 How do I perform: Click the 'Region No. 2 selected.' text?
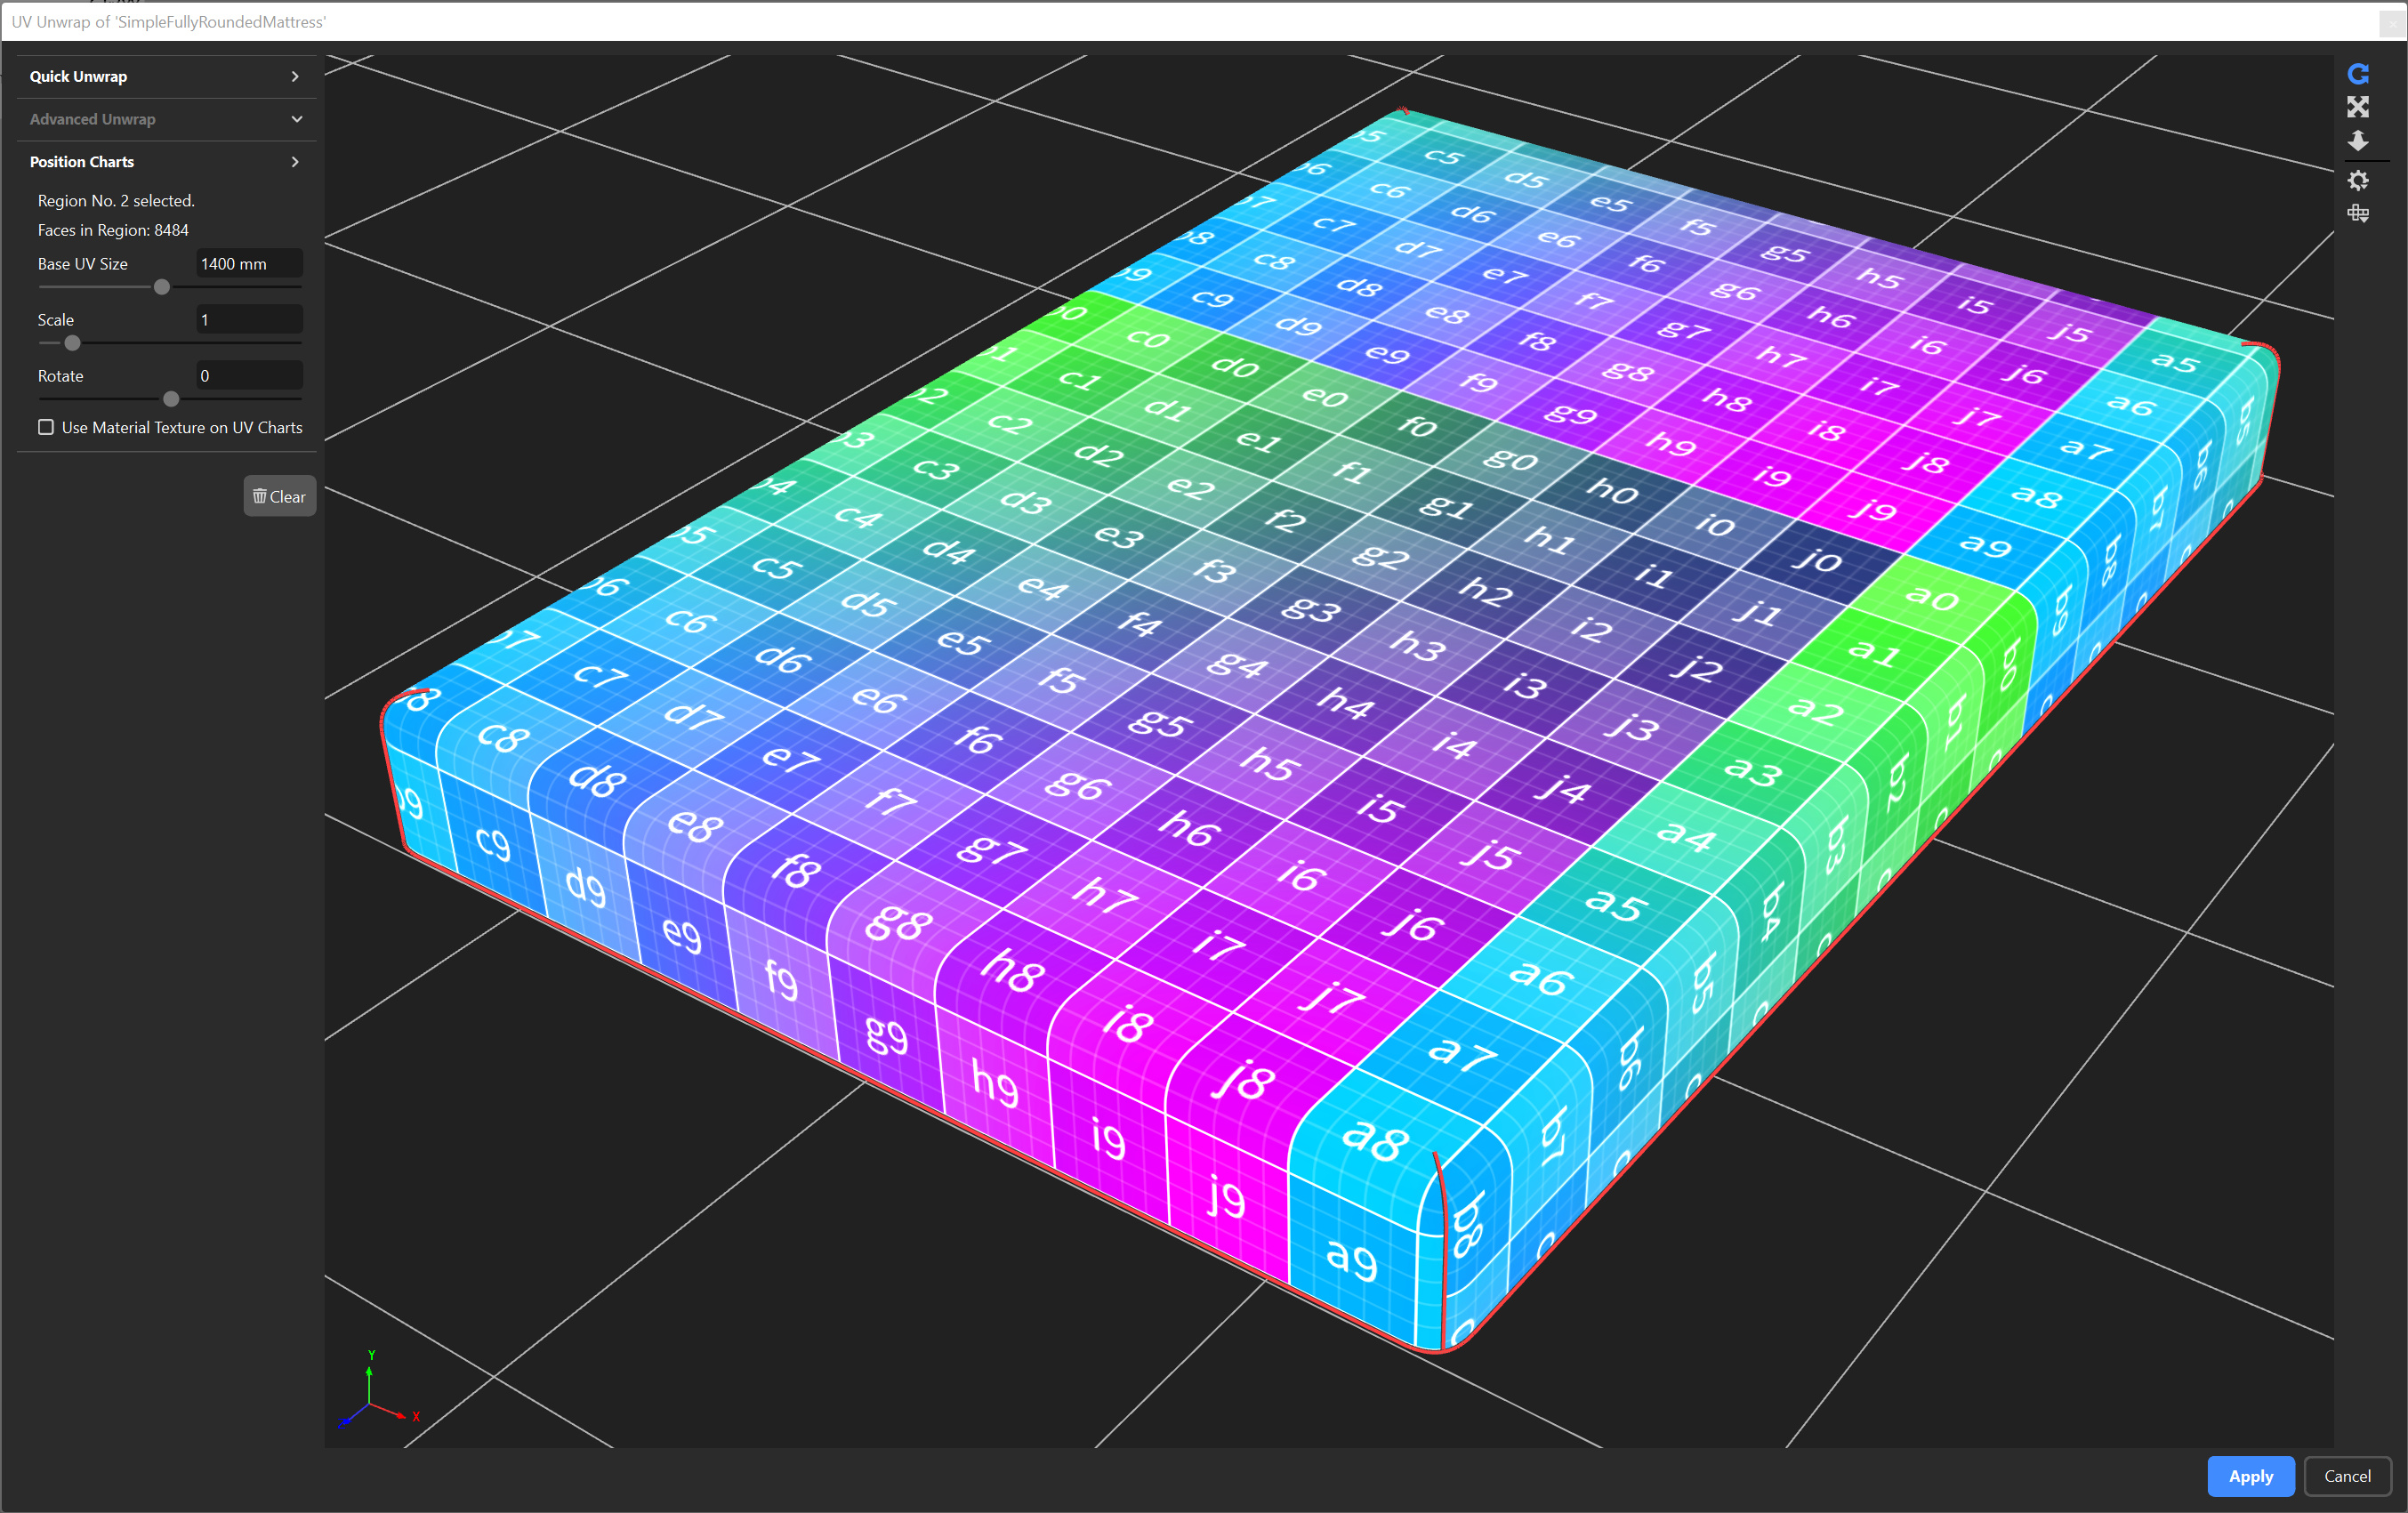(x=116, y=201)
